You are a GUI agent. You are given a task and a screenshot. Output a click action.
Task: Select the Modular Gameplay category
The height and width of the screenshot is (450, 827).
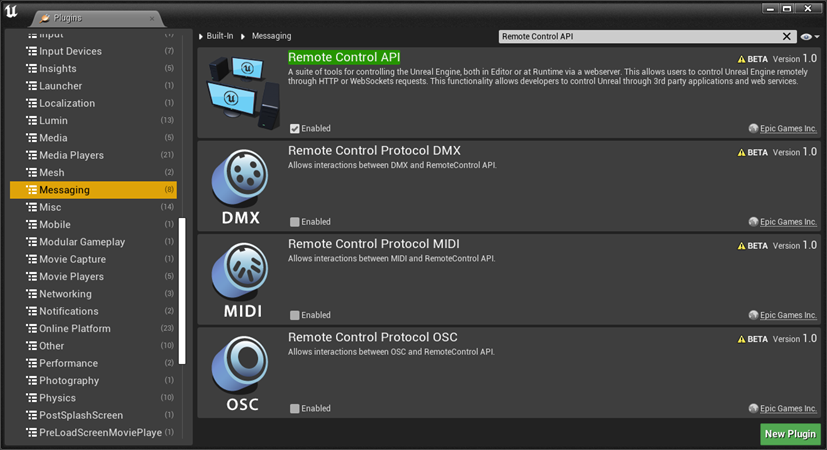(93, 242)
